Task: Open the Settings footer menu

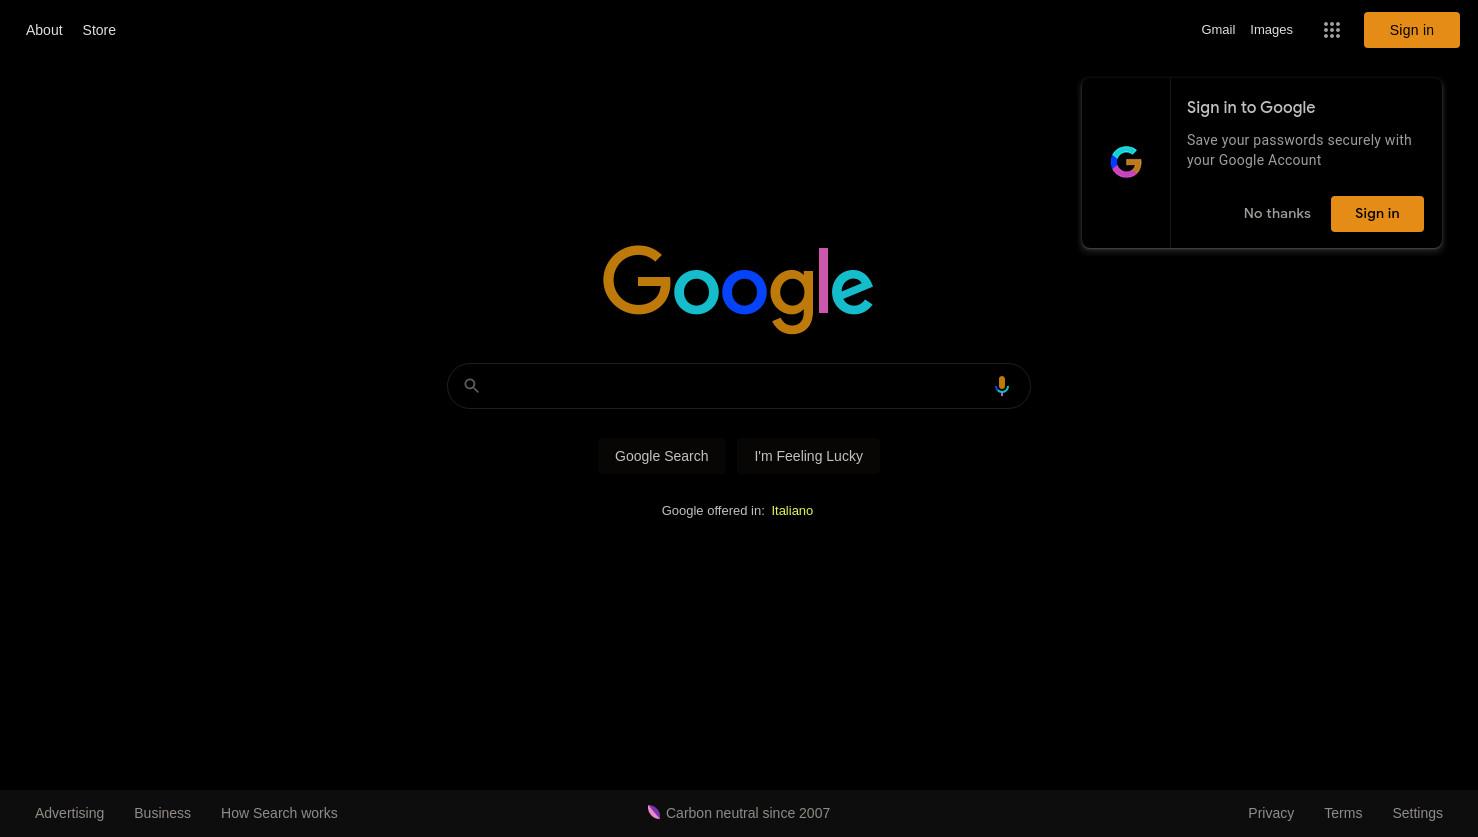Action: click(x=1417, y=813)
